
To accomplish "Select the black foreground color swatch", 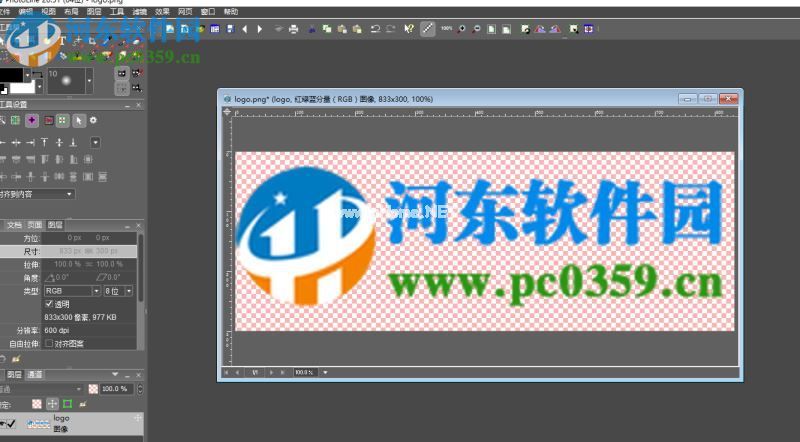I will 11,75.
